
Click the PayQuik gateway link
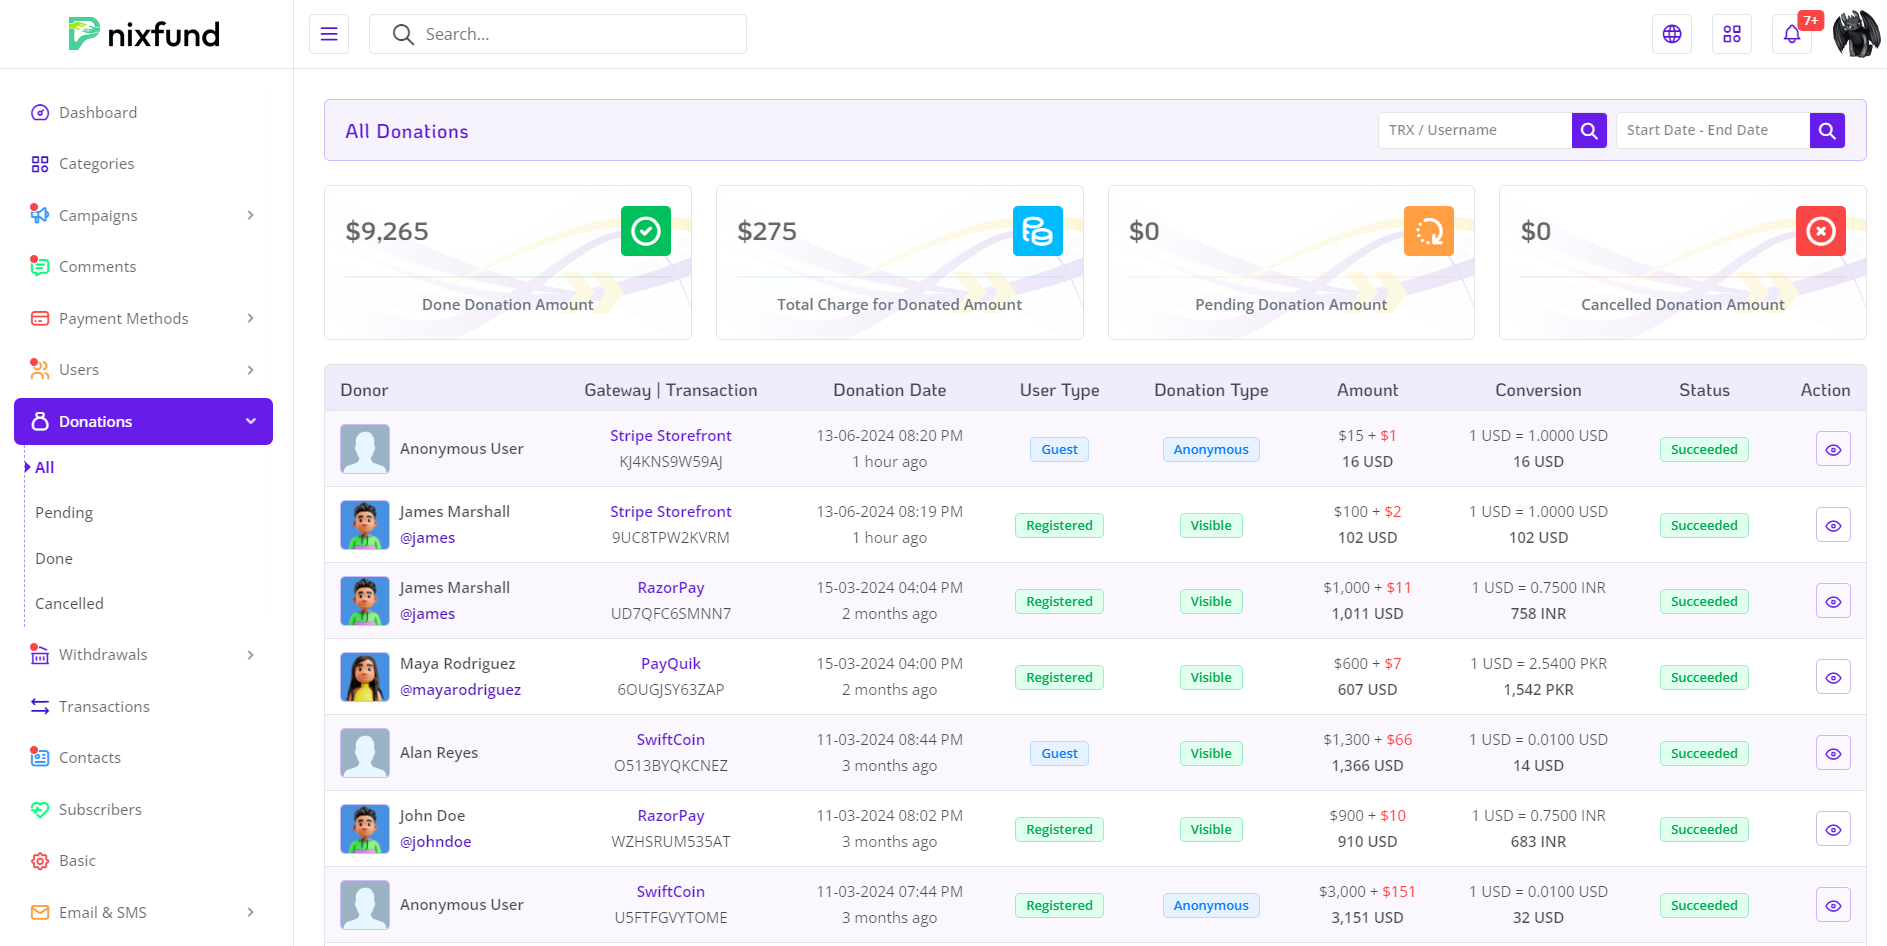[x=670, y=663]
